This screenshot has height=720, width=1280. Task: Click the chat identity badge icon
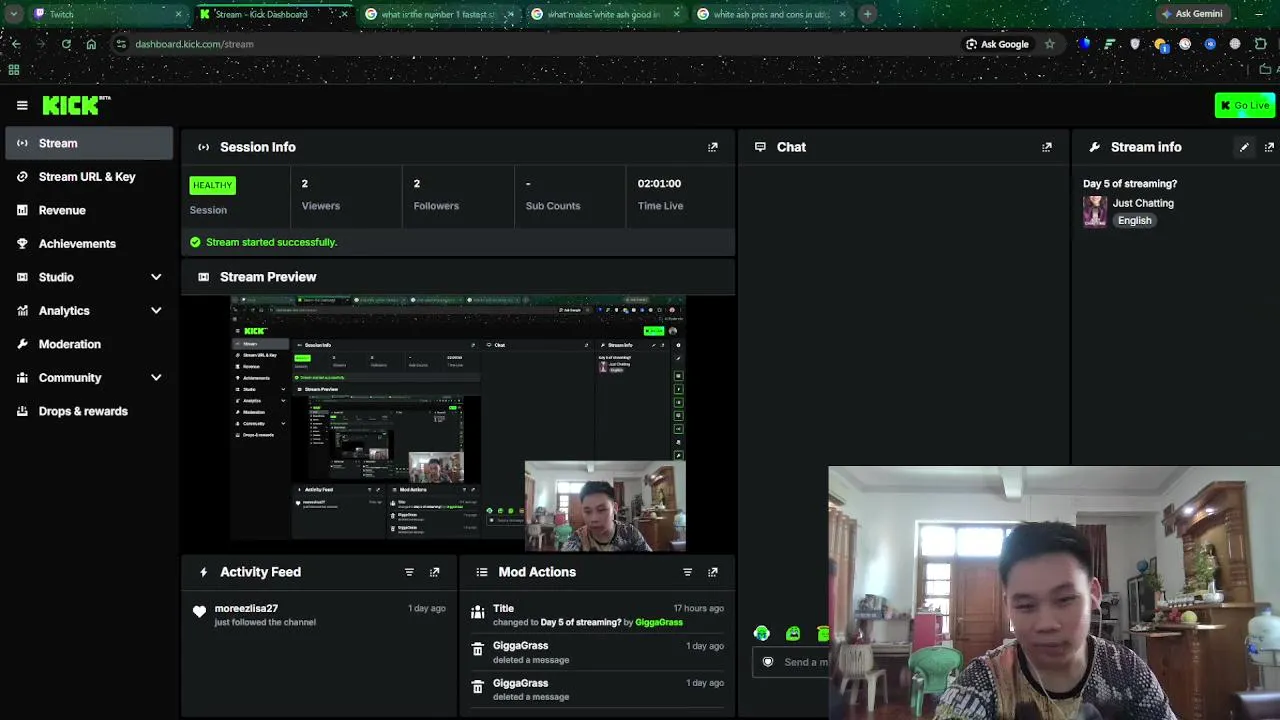click(x=768, y=661)
